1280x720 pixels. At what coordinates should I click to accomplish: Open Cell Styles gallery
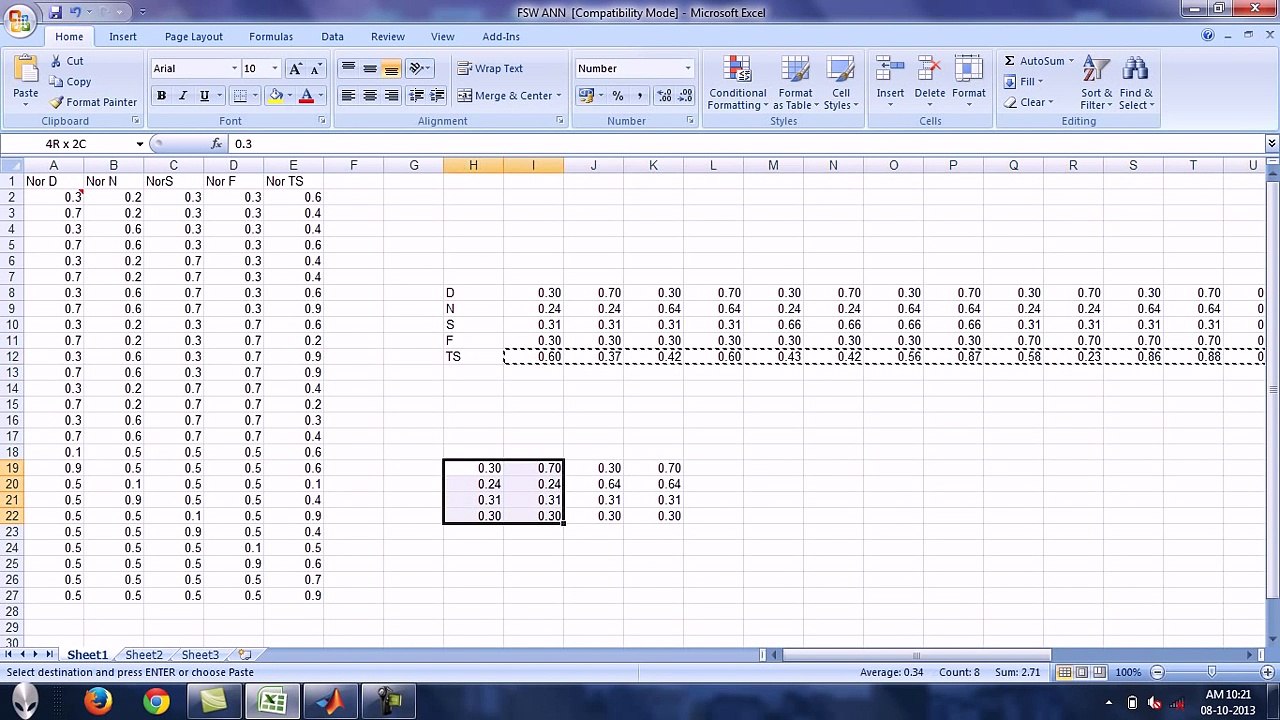tap(841, 84)
